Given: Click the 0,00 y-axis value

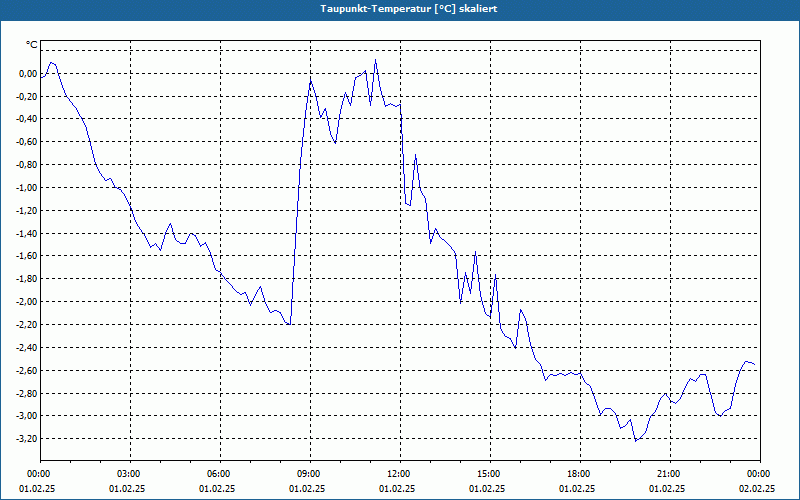Looking at the screenshot, I should point(28,73).
